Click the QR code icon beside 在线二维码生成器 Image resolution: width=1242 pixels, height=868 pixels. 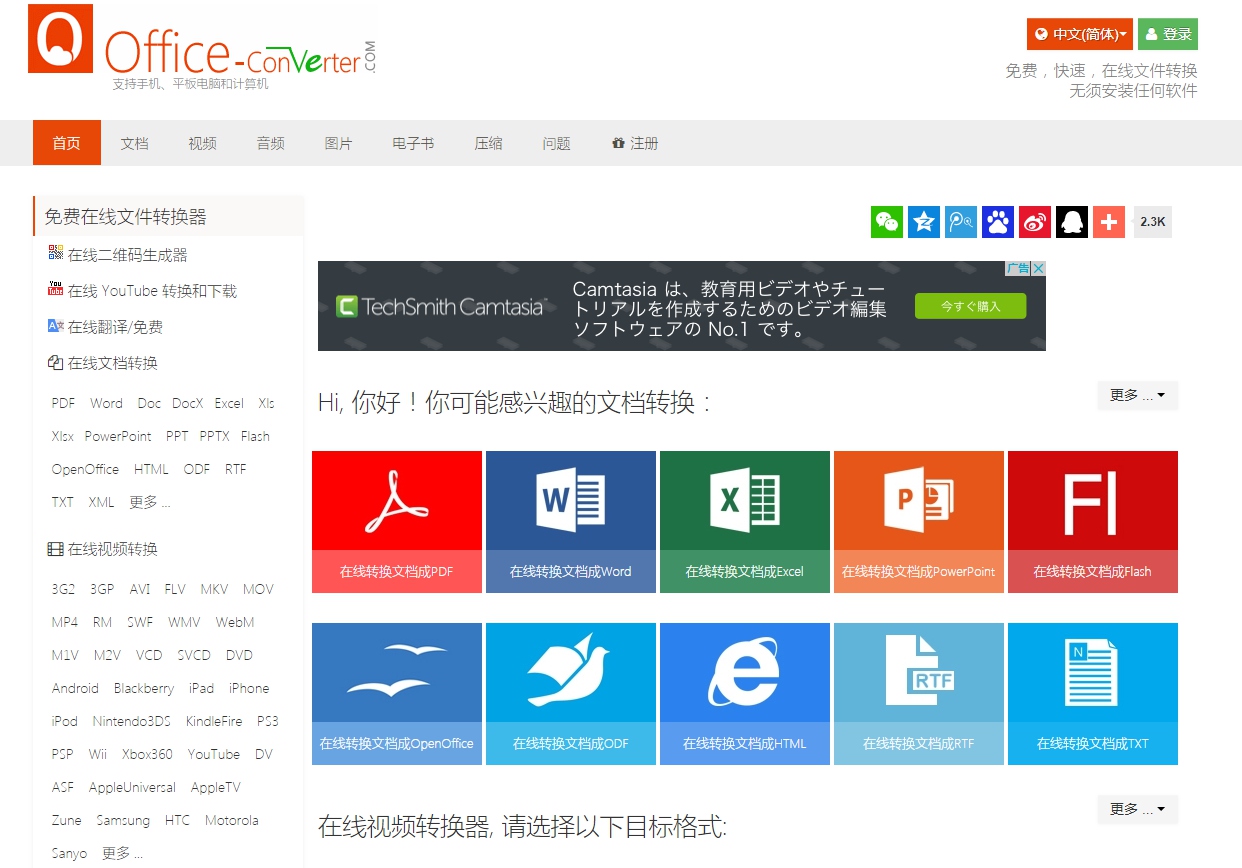[55, 252]
